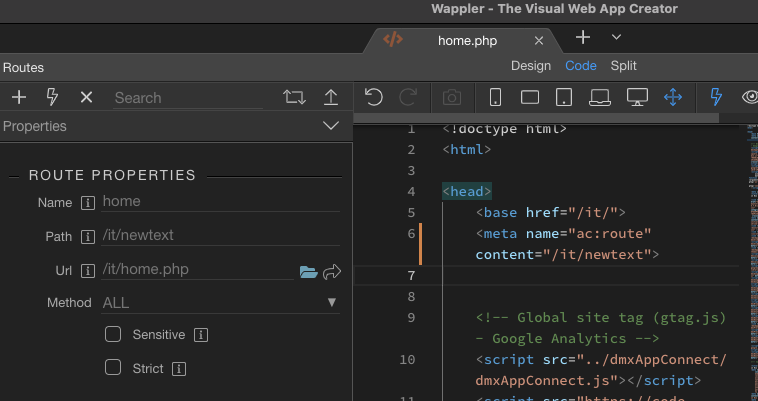Switch to Design view
Viewport: 758px width, 401px height.
[x=531, y=66]
